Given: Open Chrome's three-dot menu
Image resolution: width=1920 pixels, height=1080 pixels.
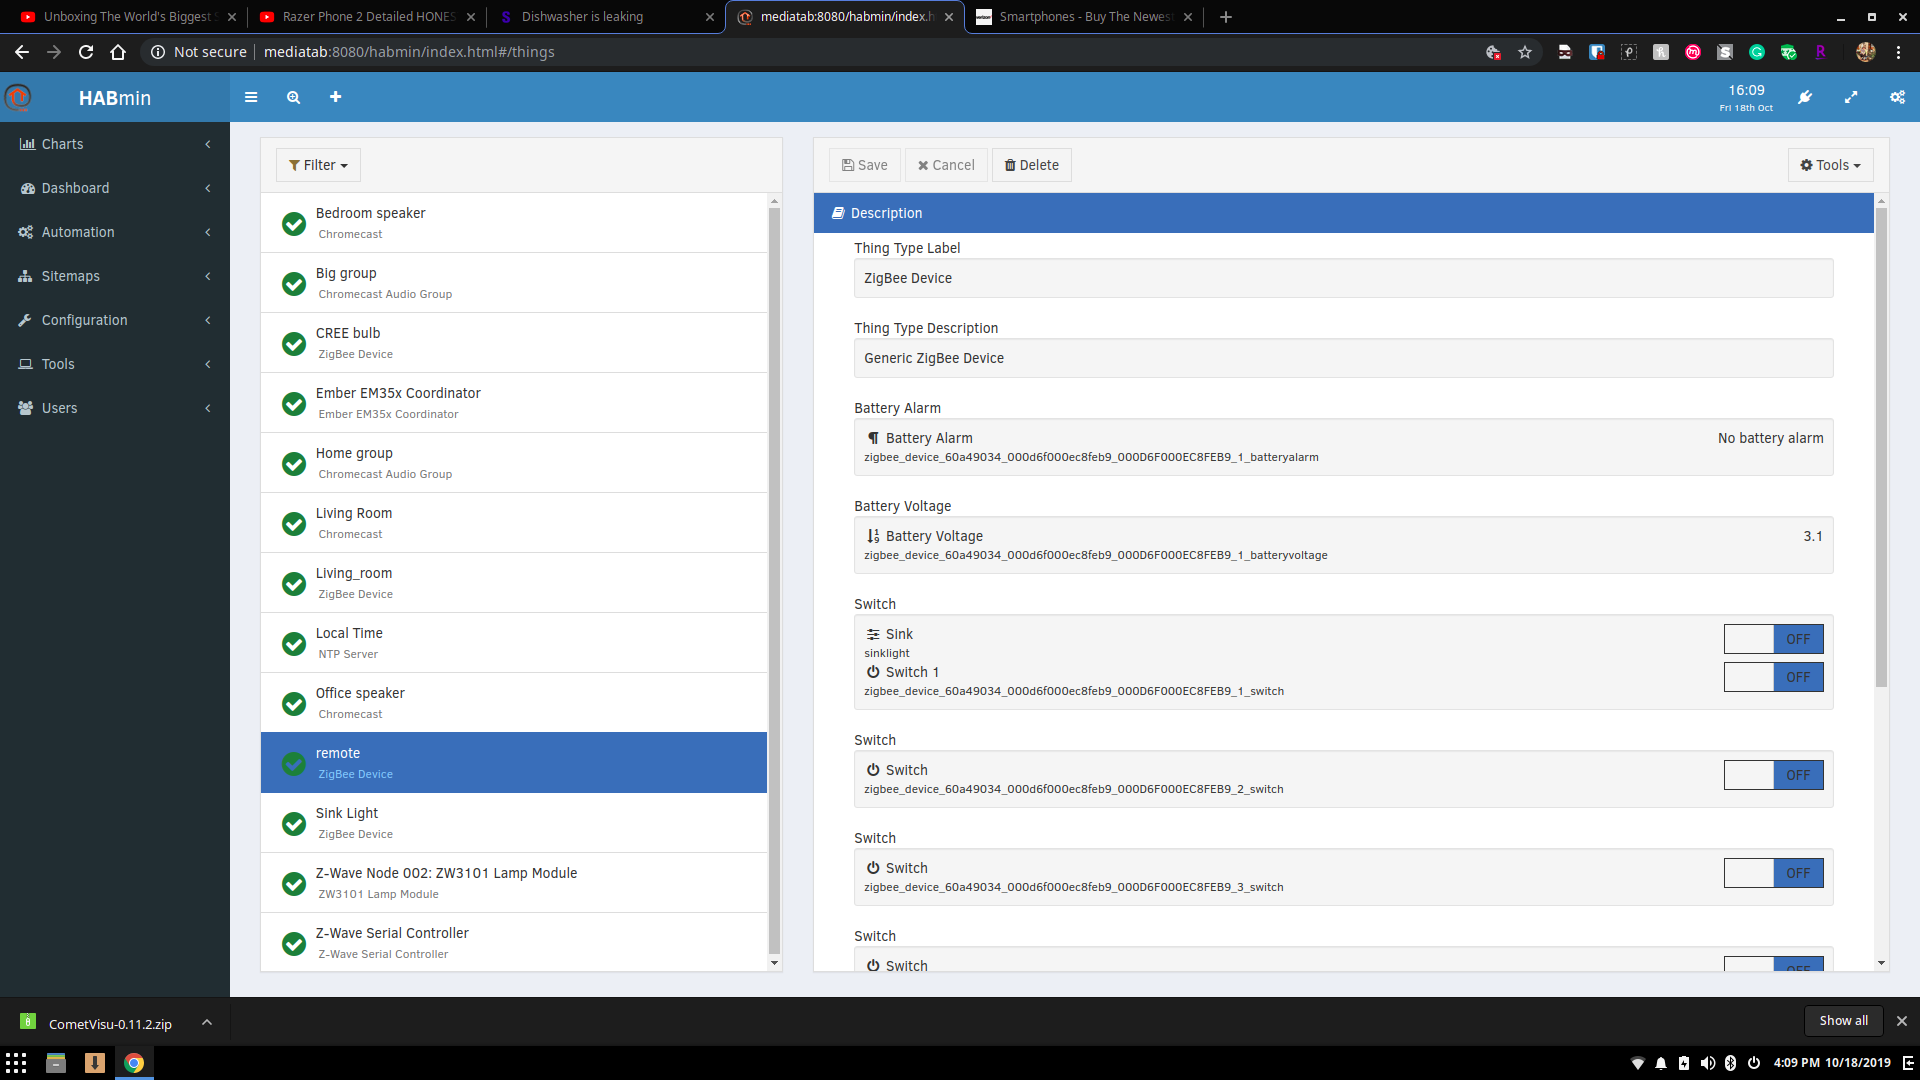Looking at the screenshot, I should pyautogui.click(x=1898, y=52).
